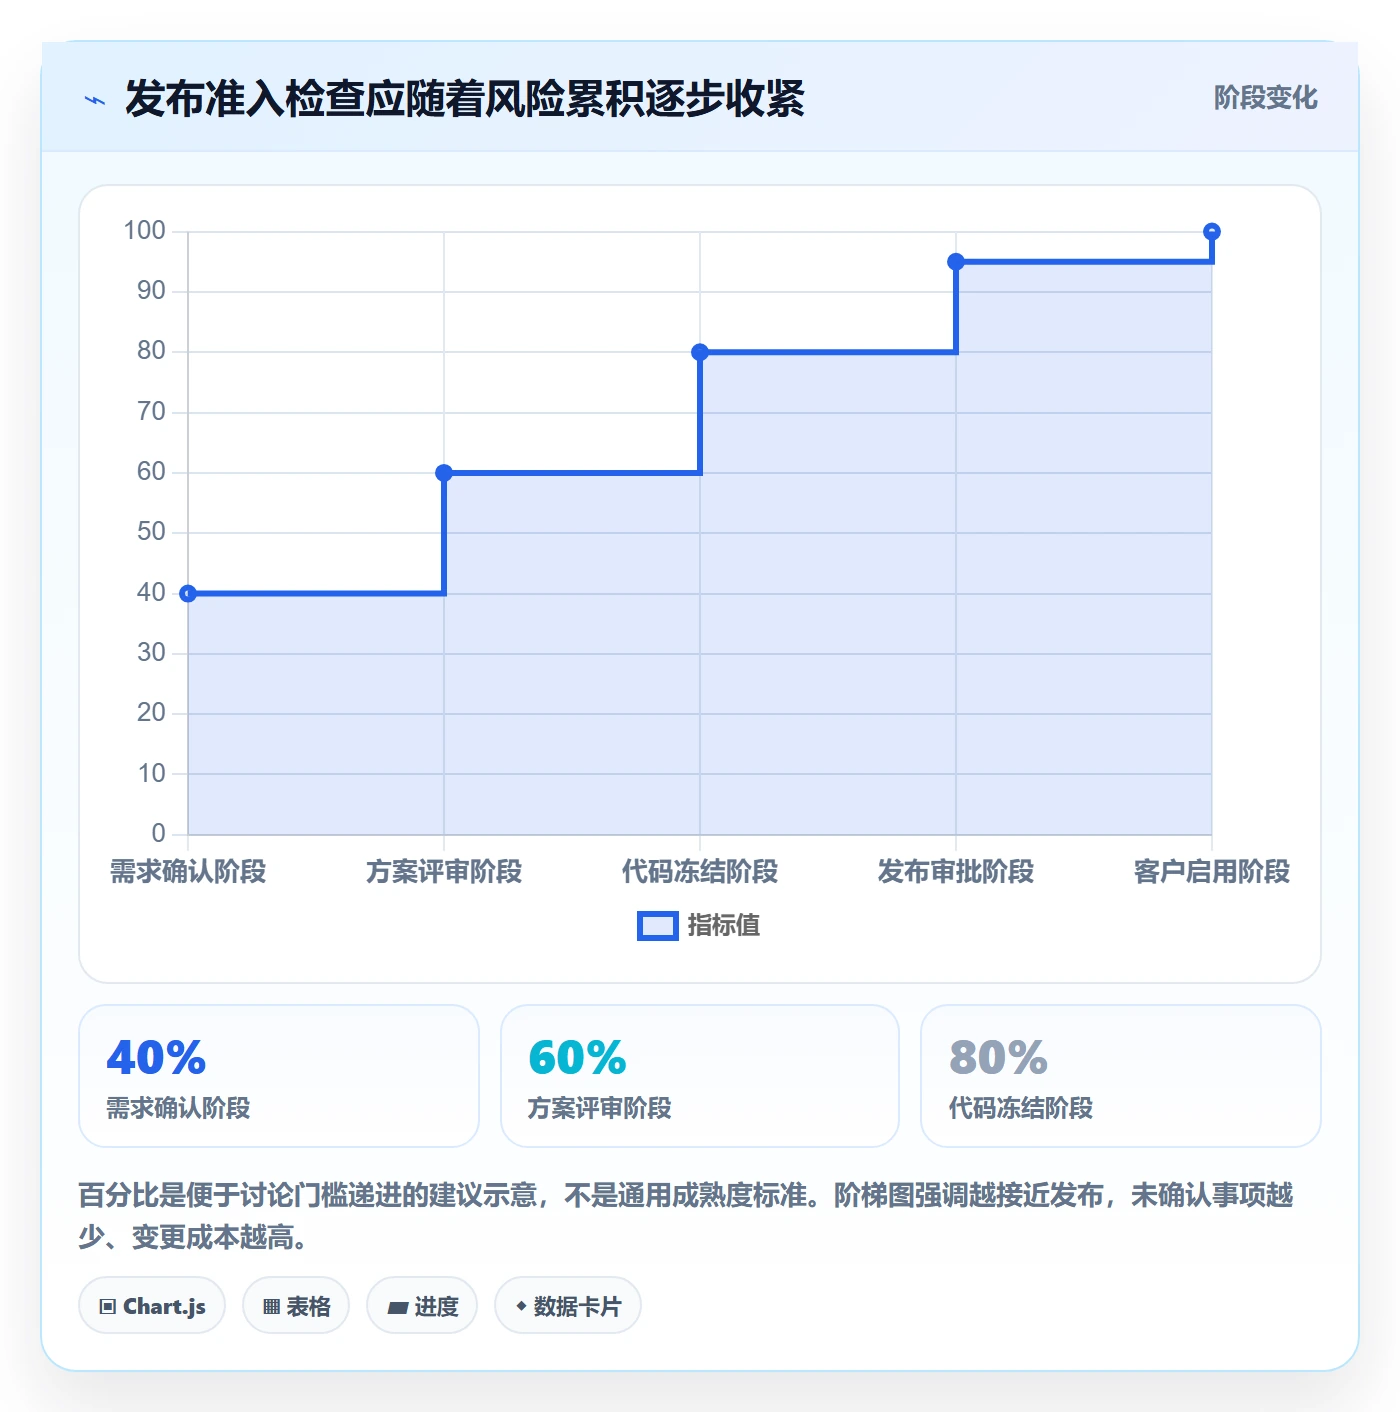Viewport: 1400px width, 1412px height.
Task: Click the y-axis value 50
Action: 151,532
